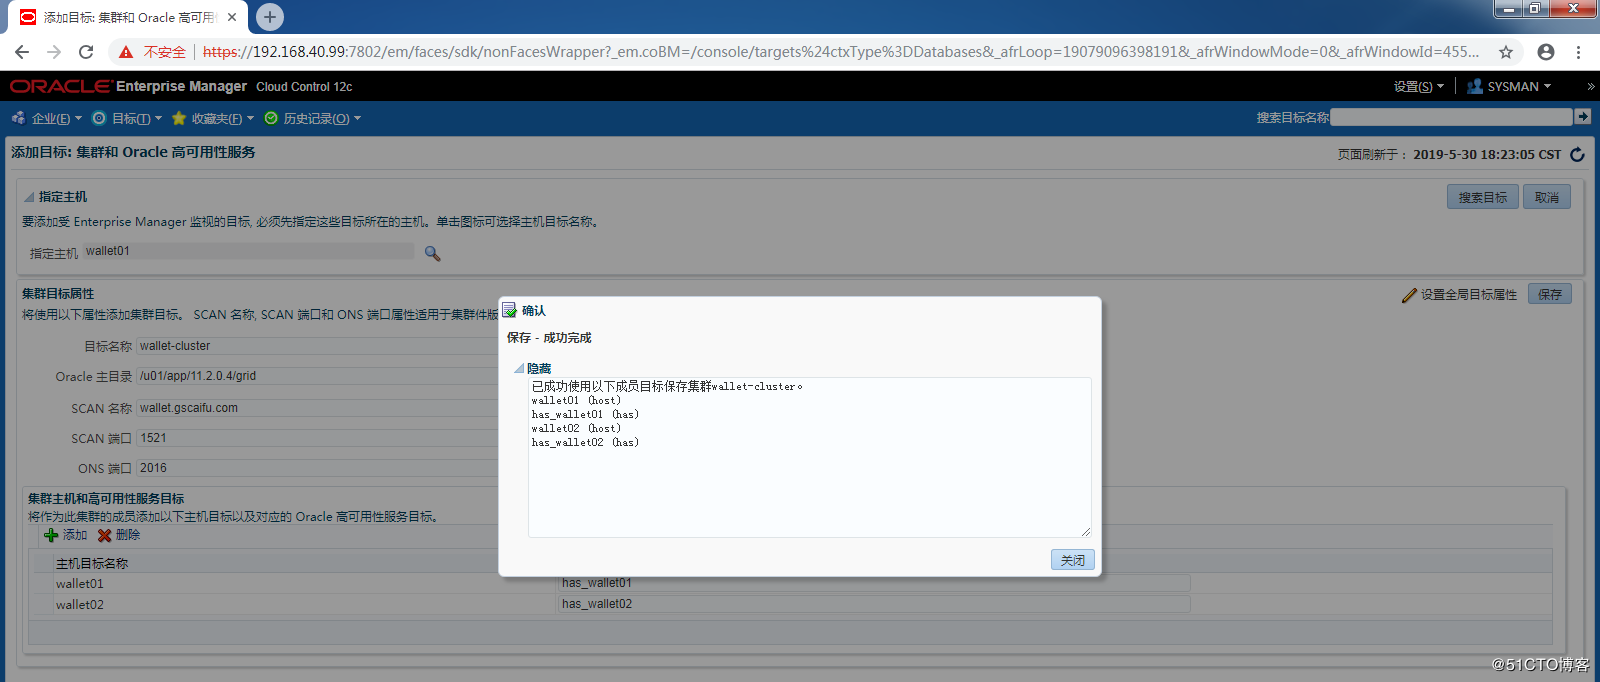Click the SYSMAN user icon

coord(1475,86)
